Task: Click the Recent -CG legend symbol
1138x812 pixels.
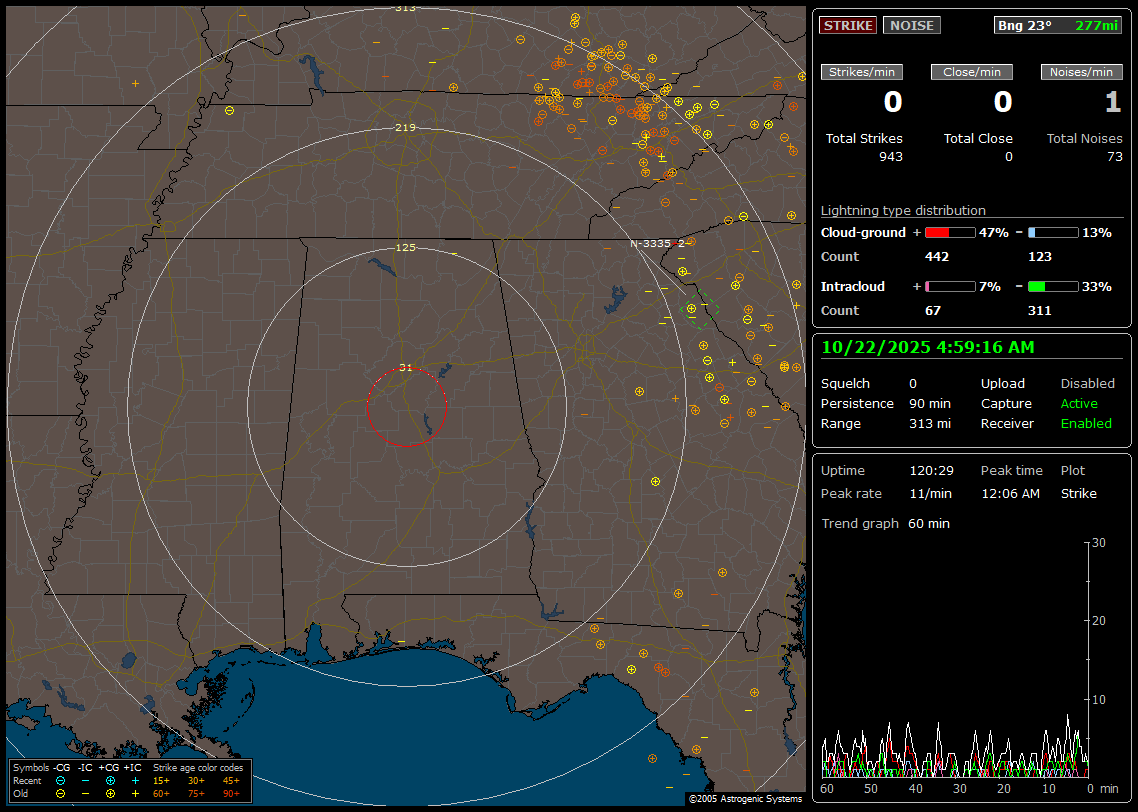Action: point(61,780)
